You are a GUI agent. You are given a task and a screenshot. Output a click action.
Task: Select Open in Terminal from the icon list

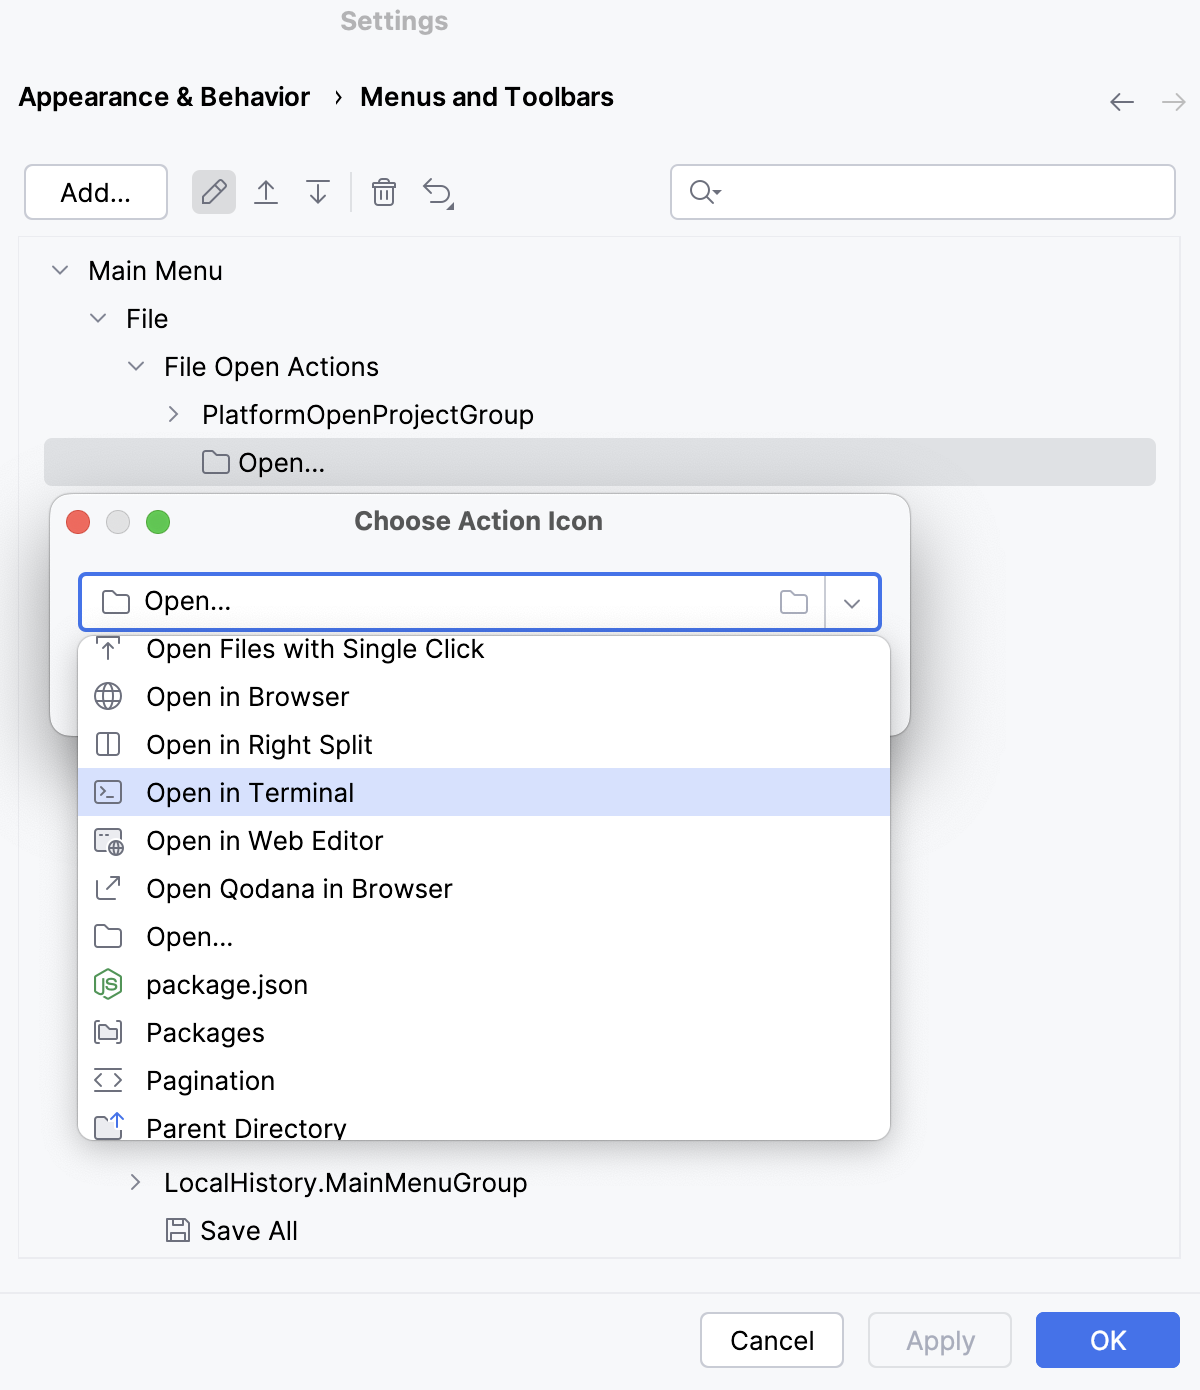pos(251,792)
